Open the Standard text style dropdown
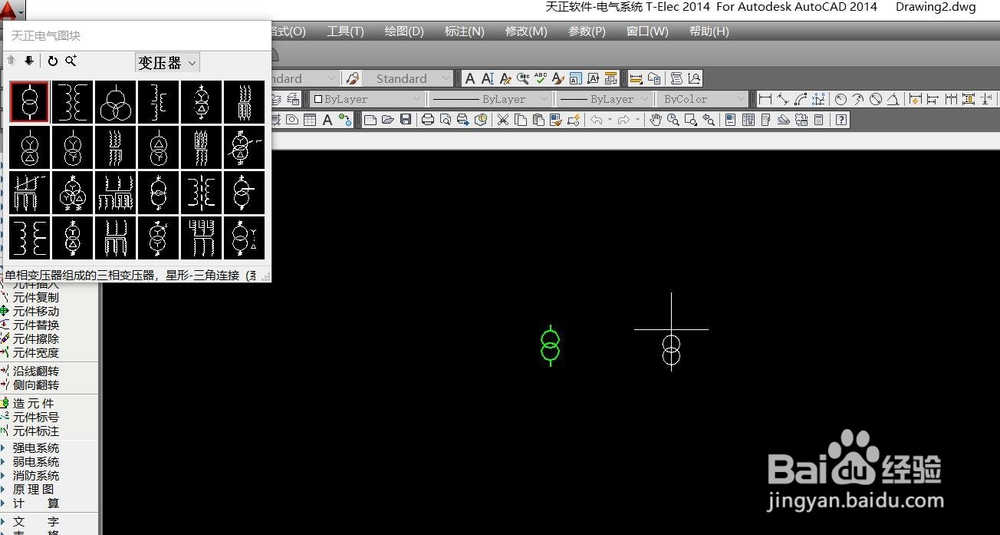The image size is (1000, 535). tap(408, 78)
